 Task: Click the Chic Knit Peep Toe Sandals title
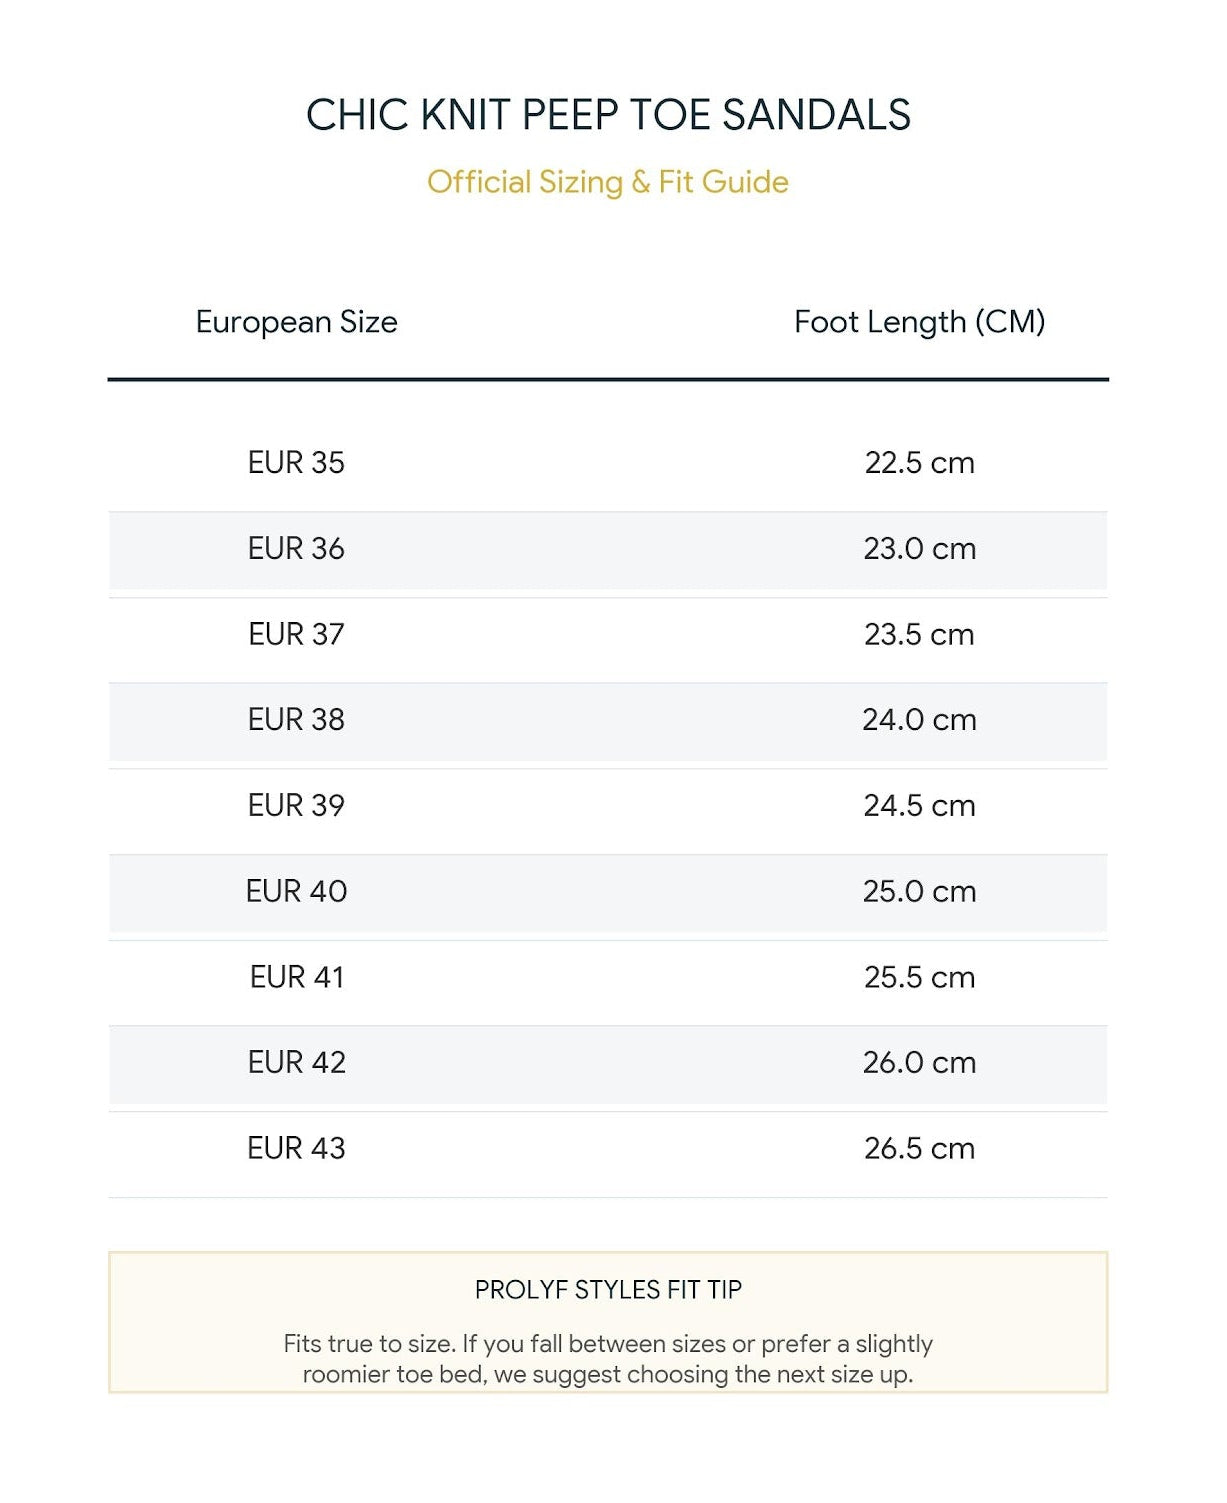point(608,115)
